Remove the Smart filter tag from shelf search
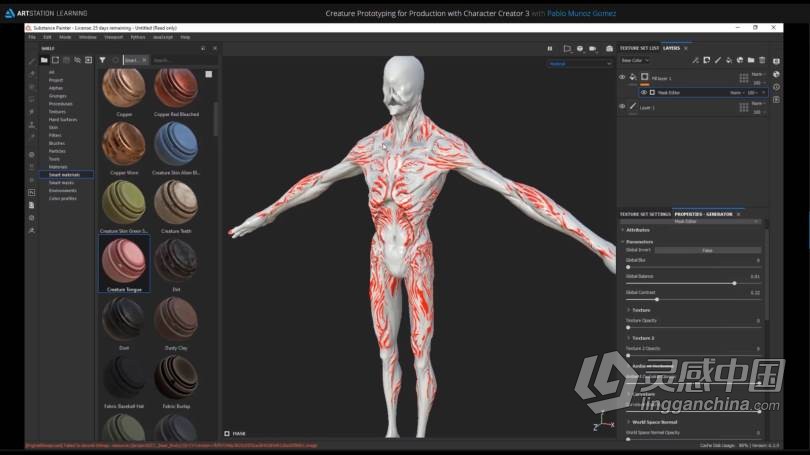The width and height of the screenshot is (810, 455). (144, 60)
